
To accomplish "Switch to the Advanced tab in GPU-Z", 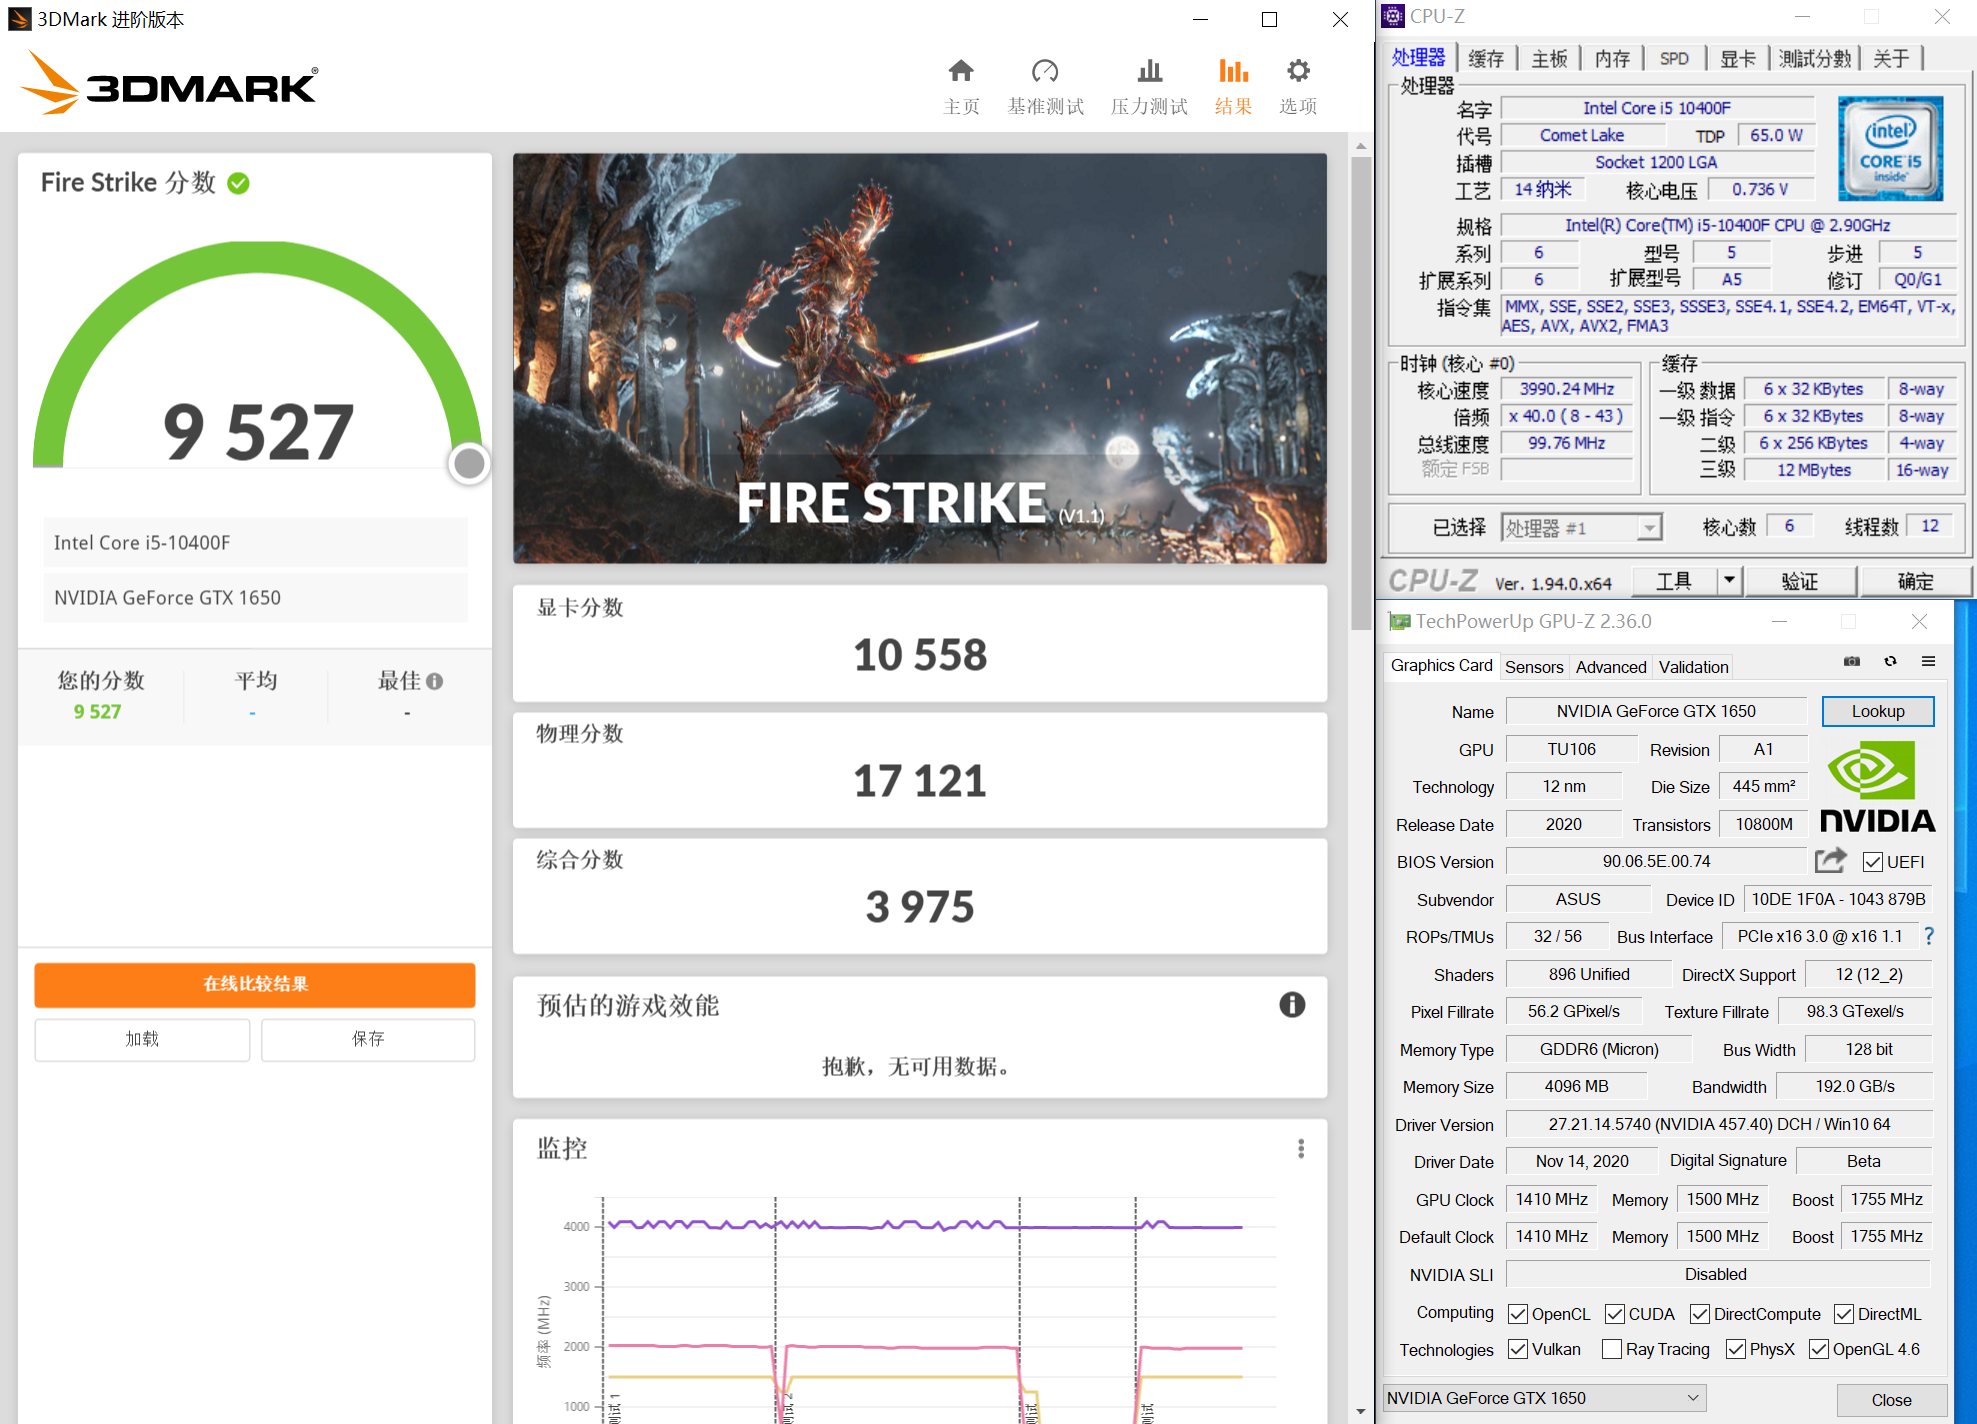I will [x=1610, y=667].
